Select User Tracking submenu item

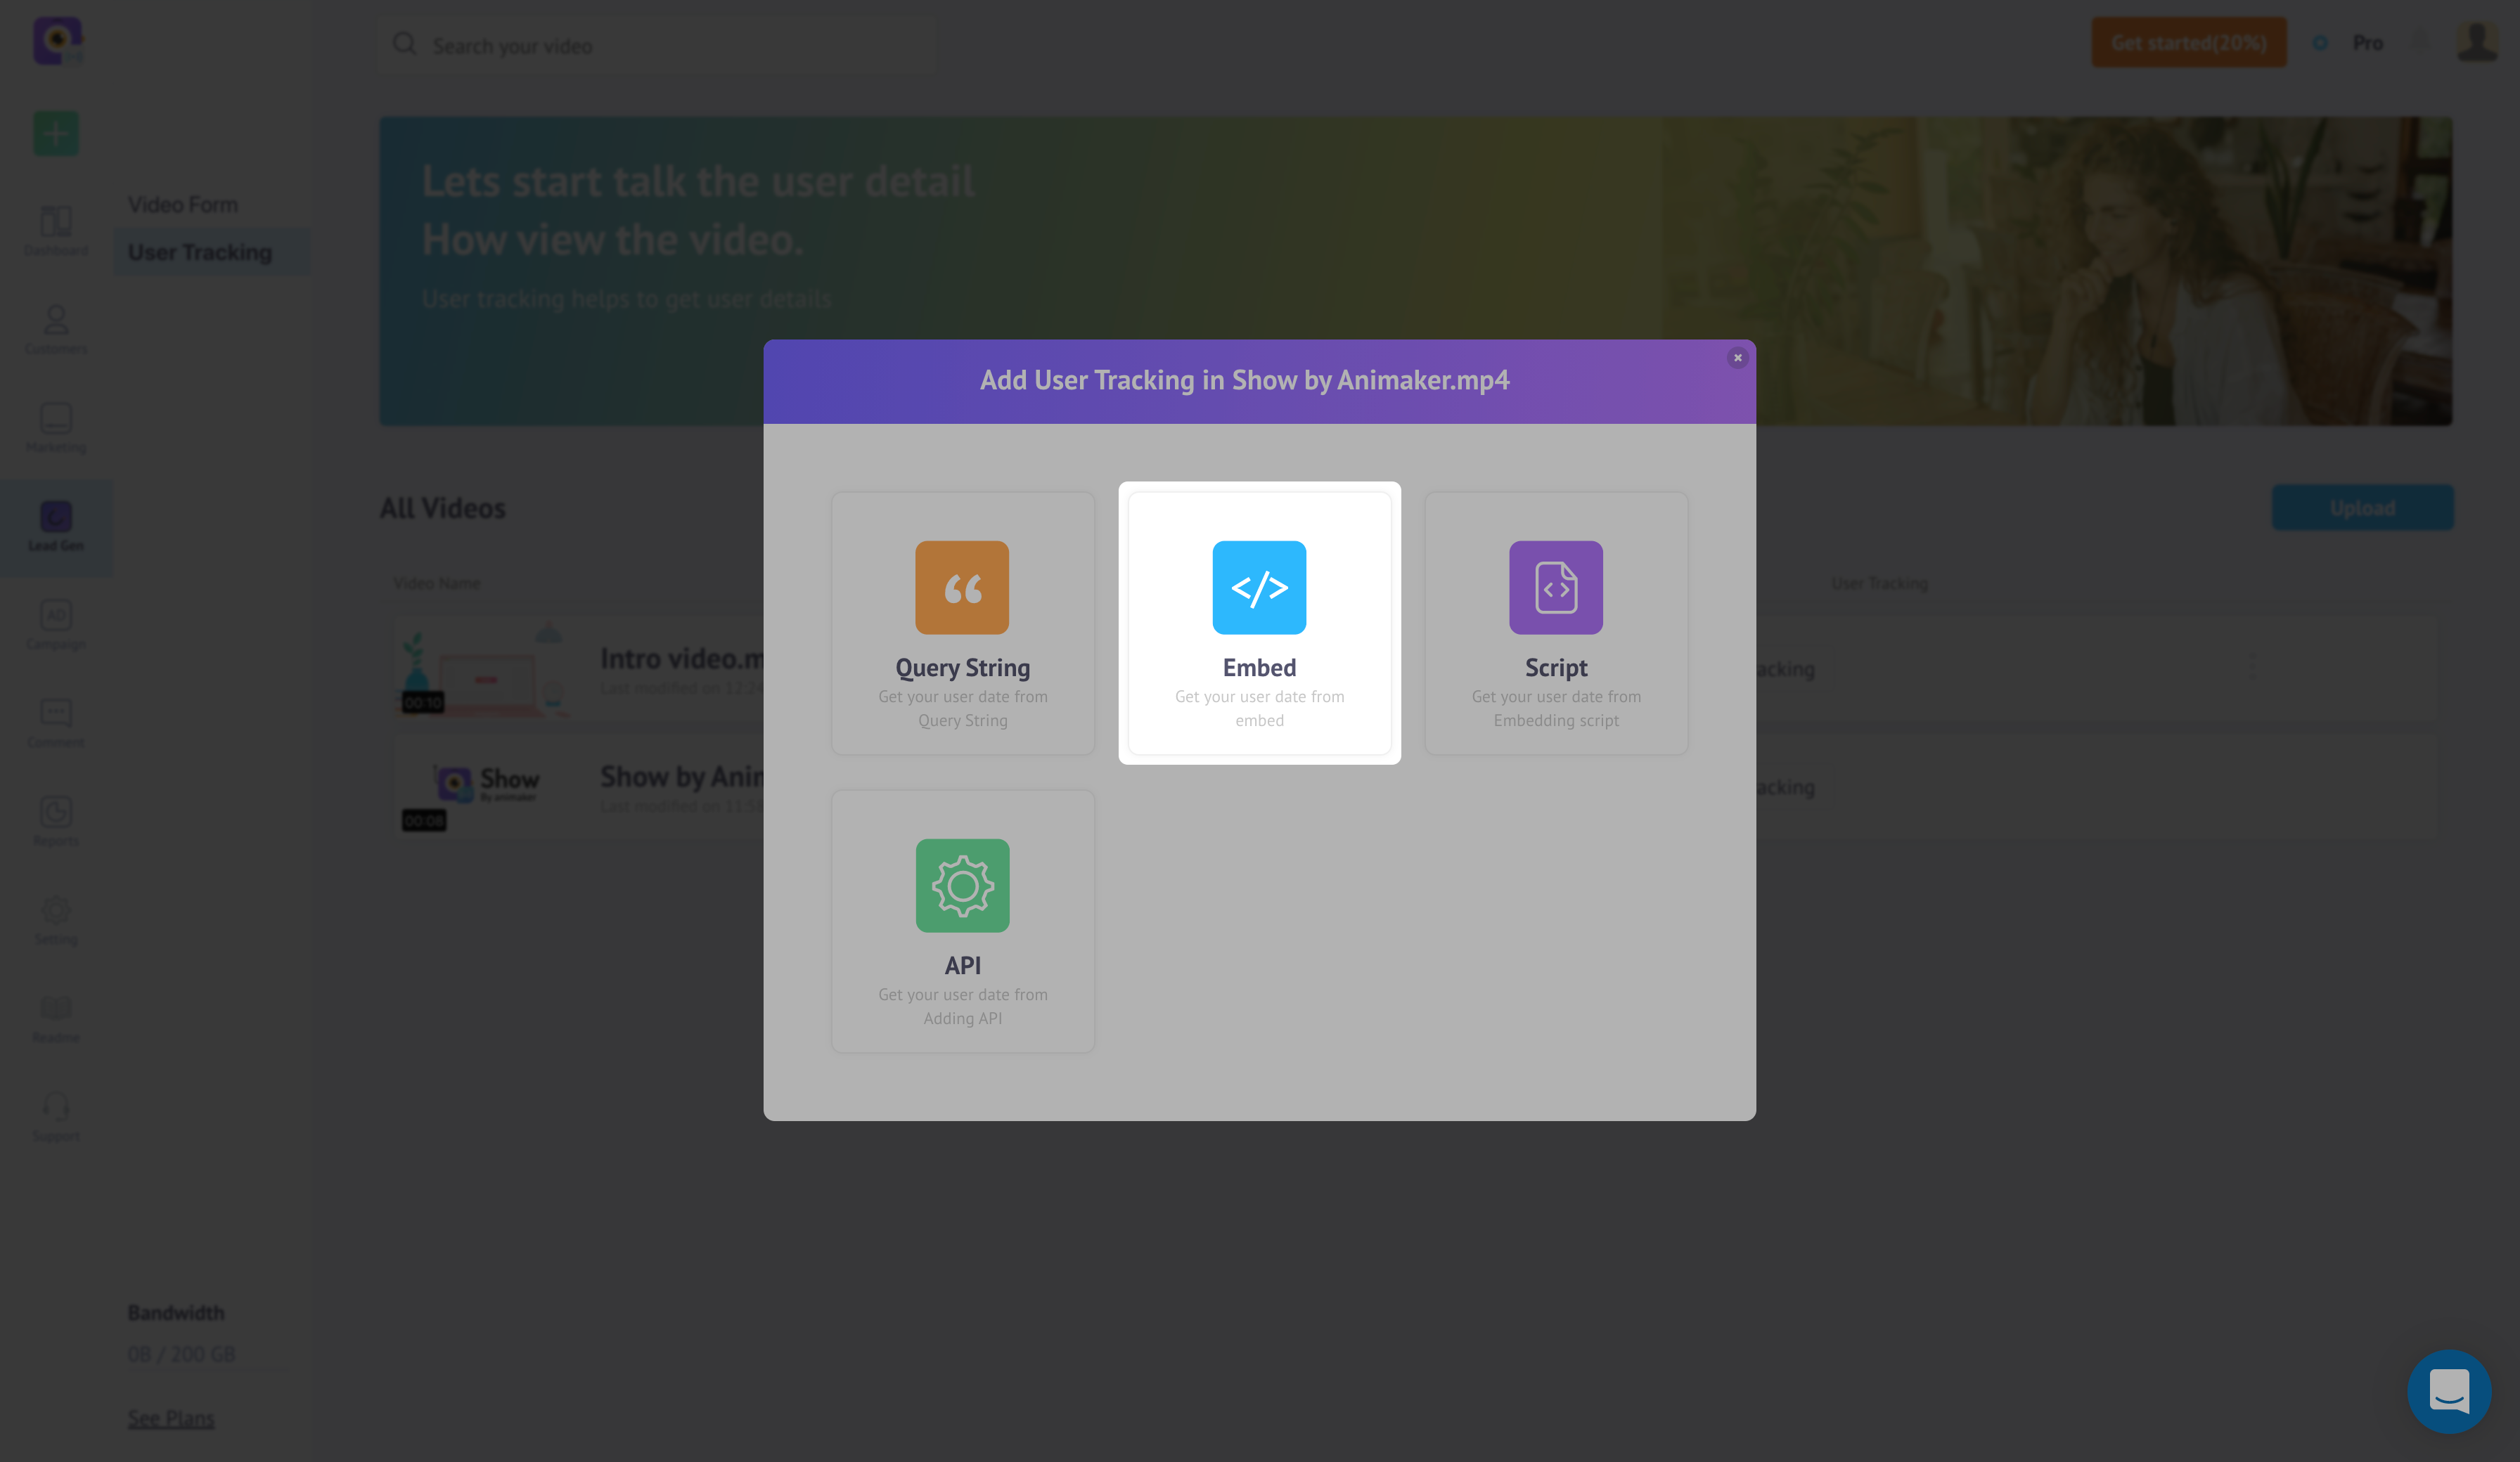click(211, 252)
